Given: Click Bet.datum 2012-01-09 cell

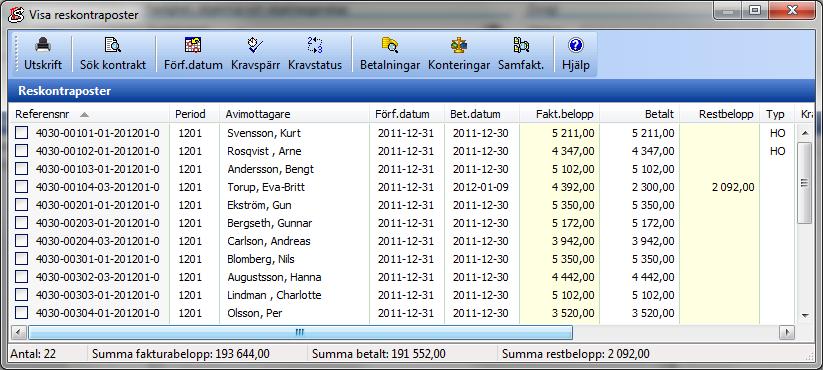Looking at the screenshot, I should point(481,187).
